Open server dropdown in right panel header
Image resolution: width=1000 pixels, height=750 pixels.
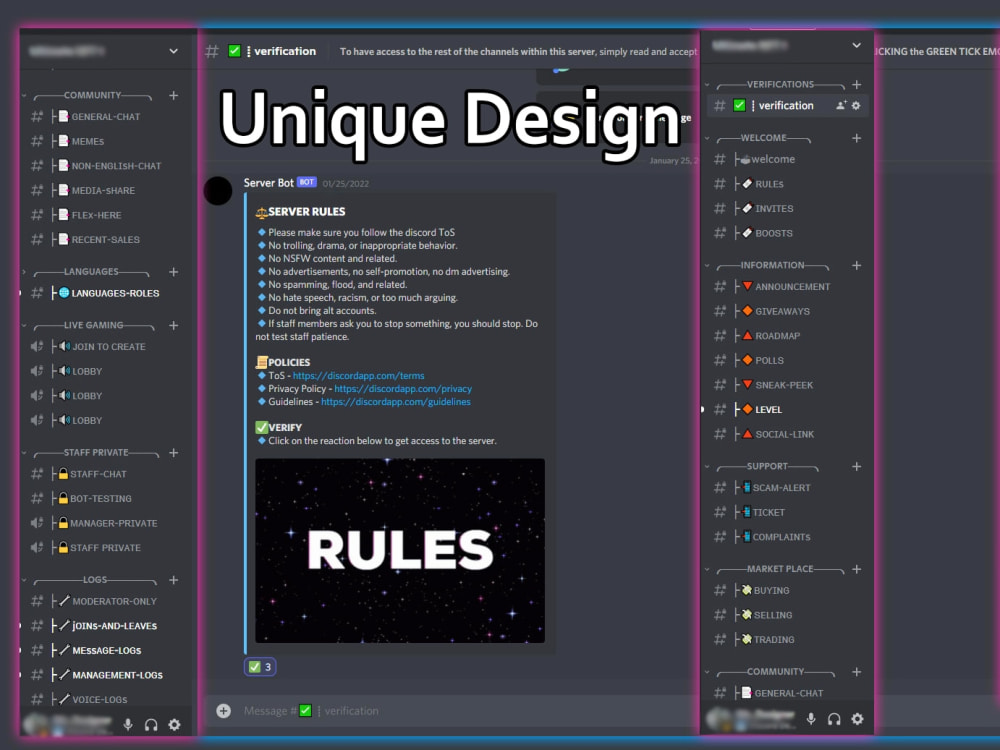(x=857, y=45)
